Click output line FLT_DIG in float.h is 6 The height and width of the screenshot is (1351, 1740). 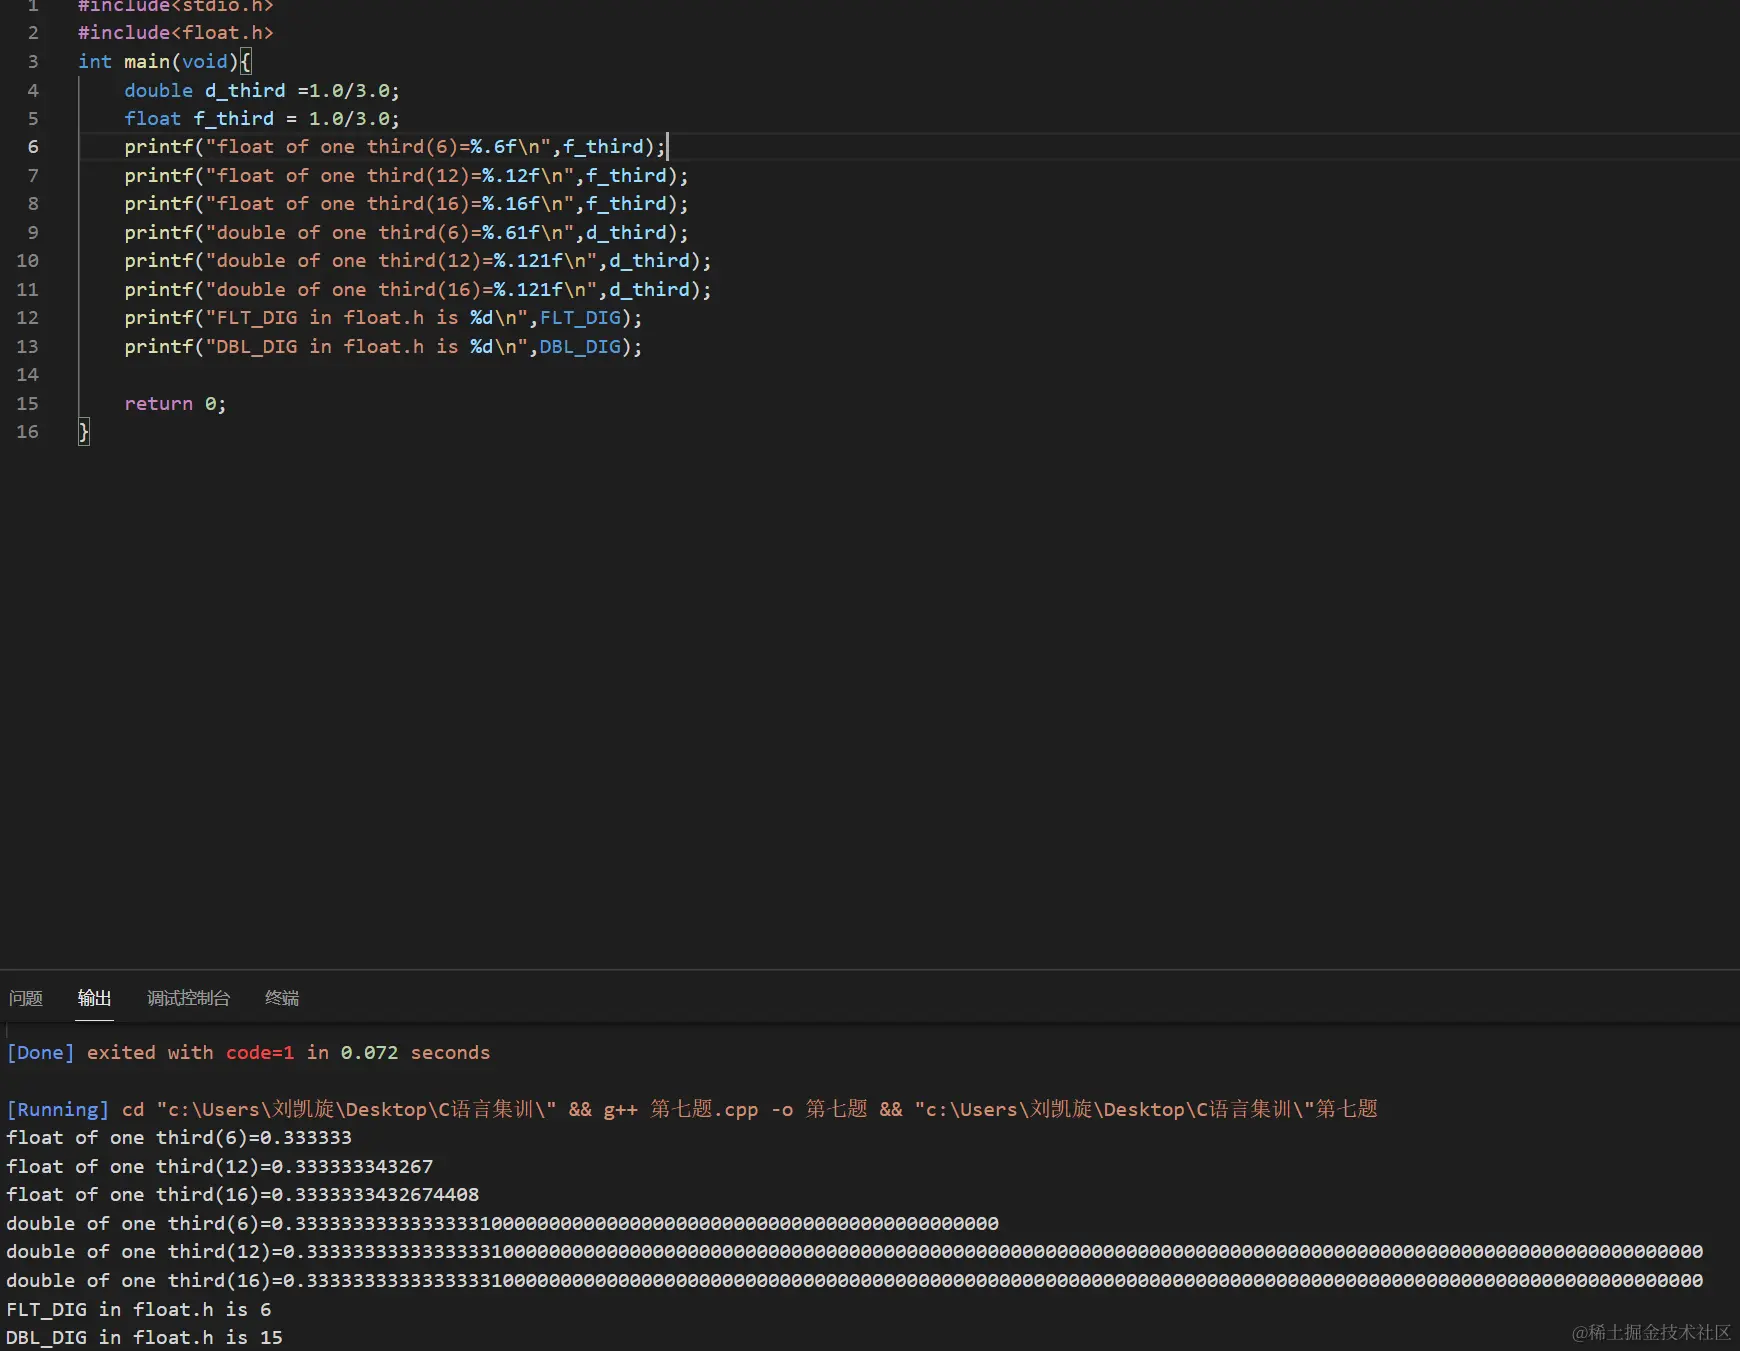[139, 1310]
